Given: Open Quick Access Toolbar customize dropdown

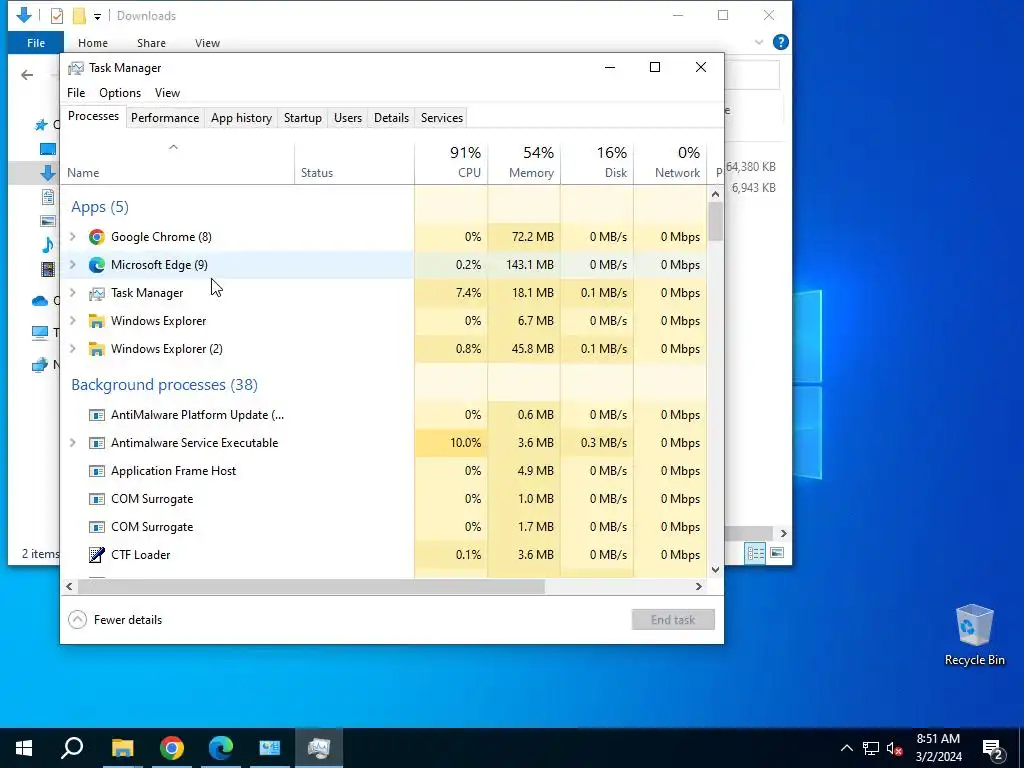Looking at the screenshot, I should 97,16.
